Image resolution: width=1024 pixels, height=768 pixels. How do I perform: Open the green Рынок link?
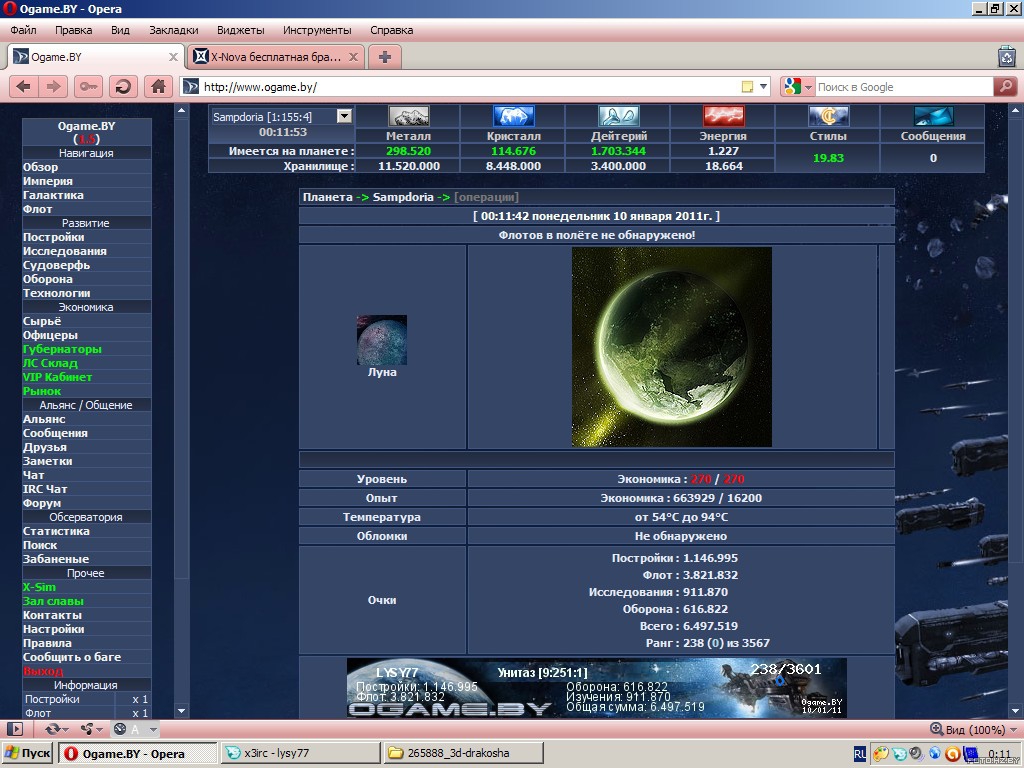pos(42,391)
